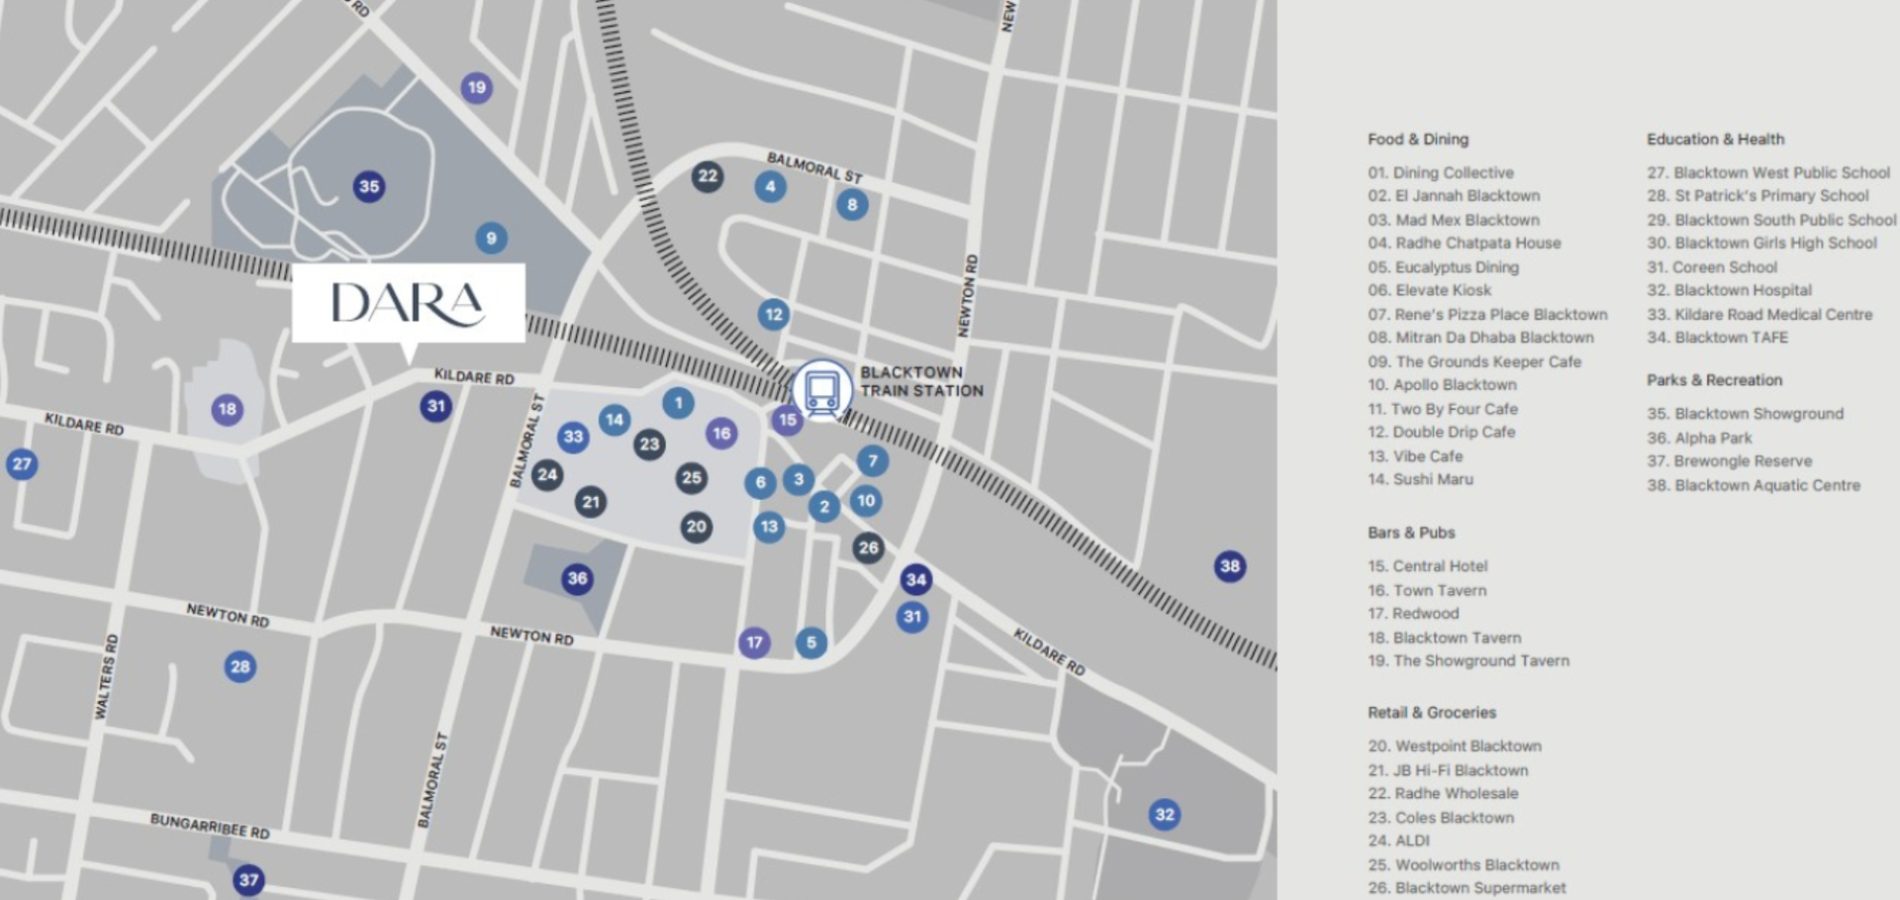Click the purple map marker numbered 17
This screenshot has height=900, width=1900.
pos(754,643)
